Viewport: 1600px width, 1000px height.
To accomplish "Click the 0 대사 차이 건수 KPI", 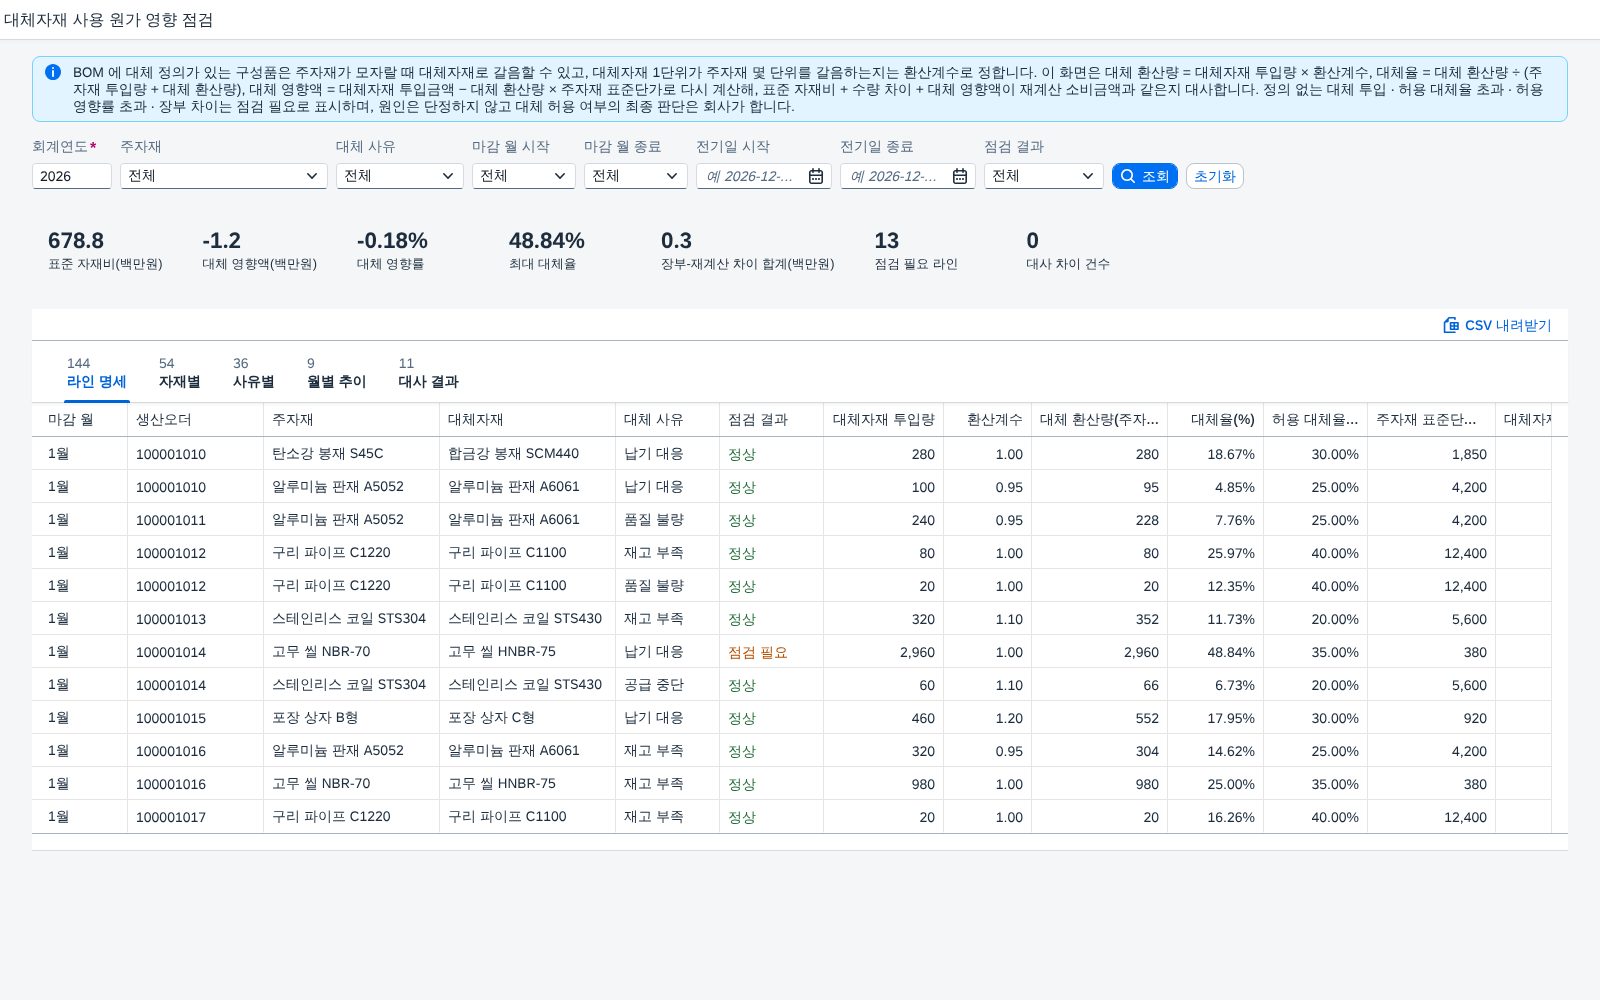I will coord(1068,250).
